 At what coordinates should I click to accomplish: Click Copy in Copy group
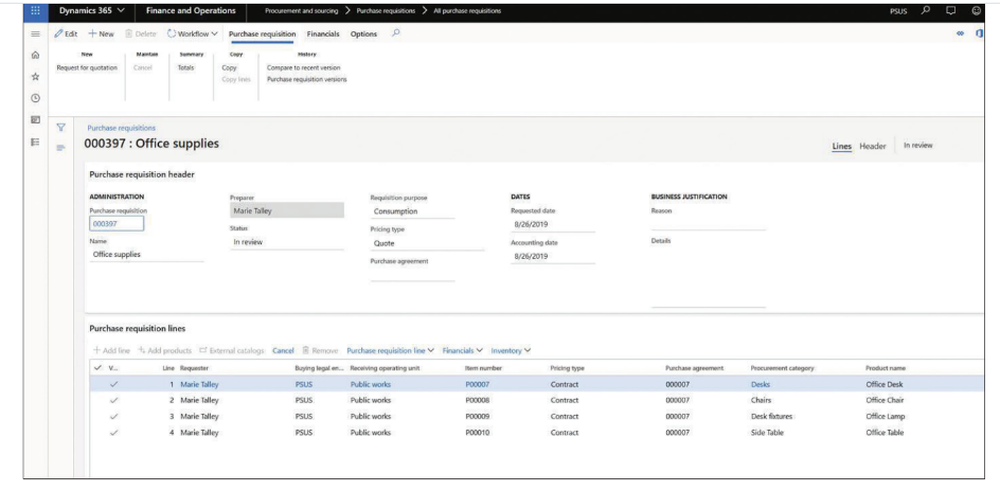[x=229, y=68]
